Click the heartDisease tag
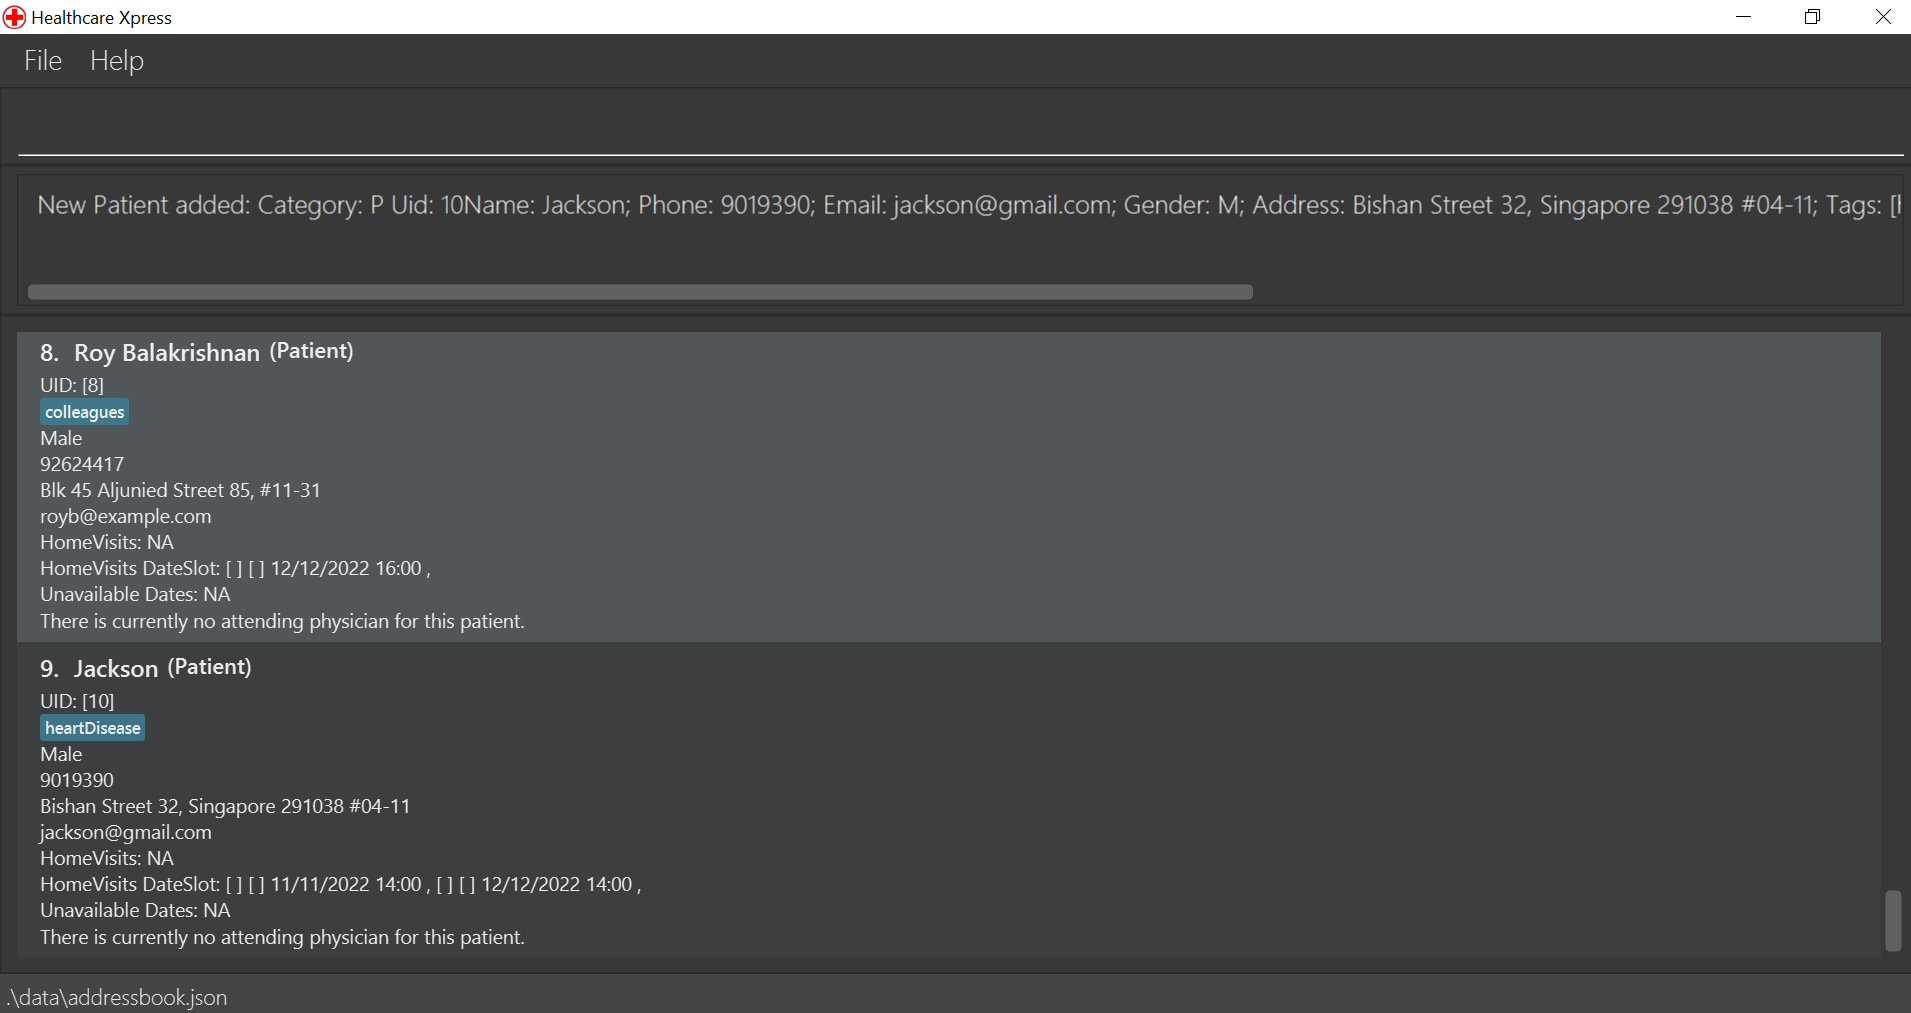The height and width of the screenshot is (1013, 1911). (93, 728)
